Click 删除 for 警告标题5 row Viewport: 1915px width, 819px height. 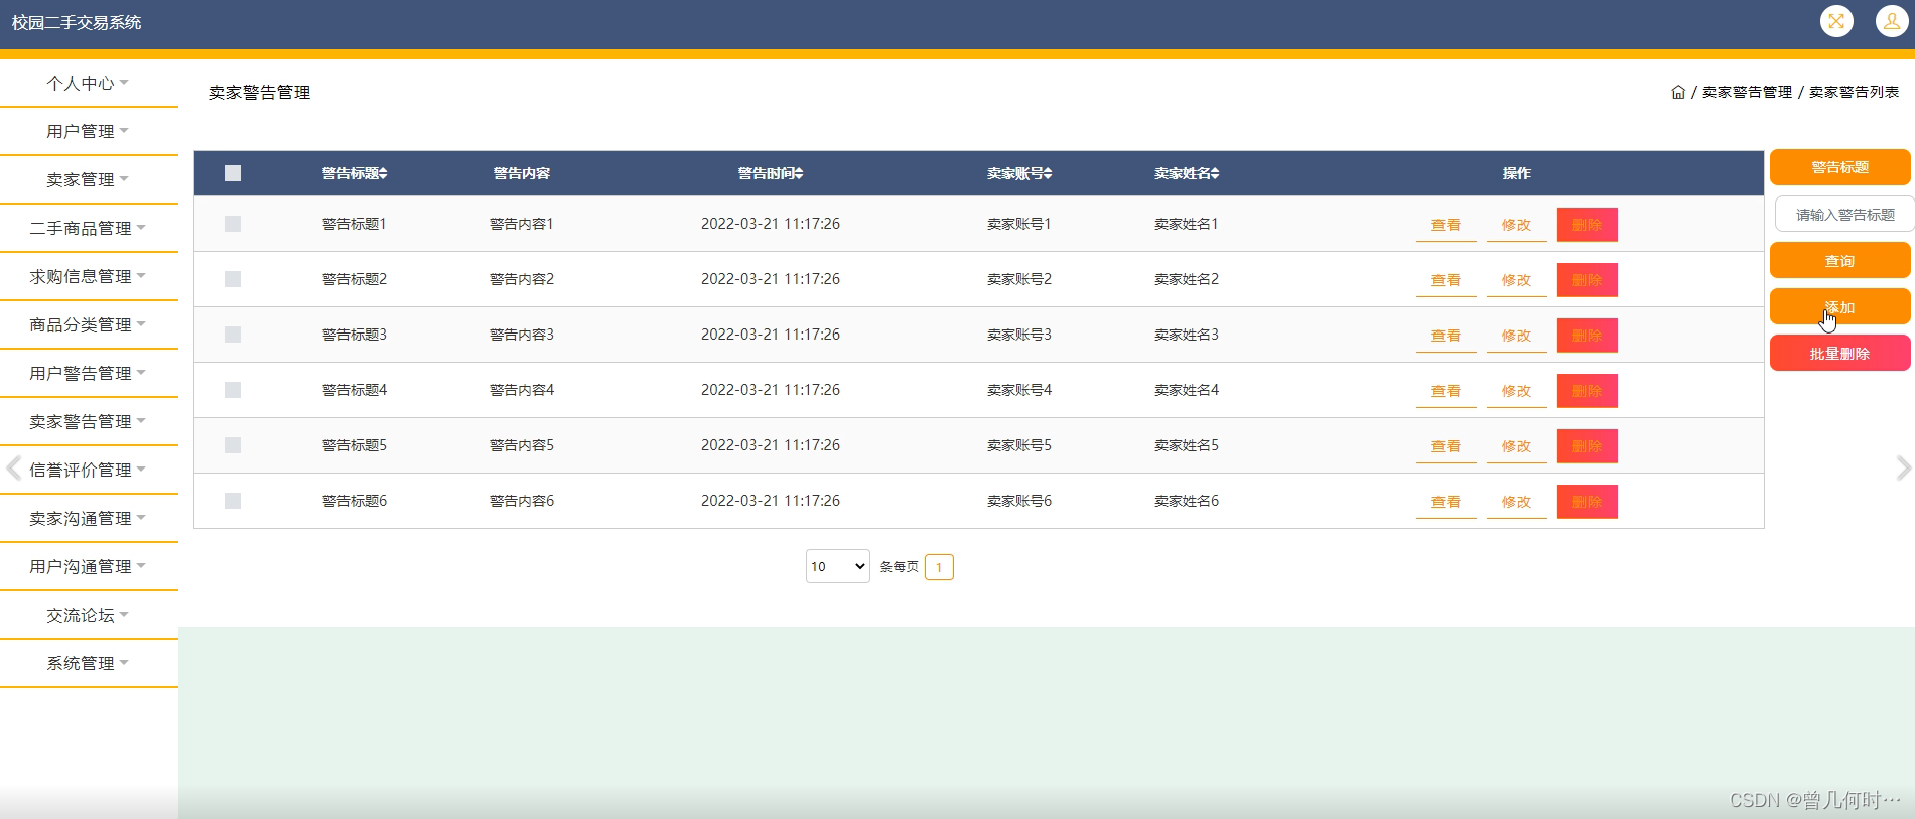1587,446
